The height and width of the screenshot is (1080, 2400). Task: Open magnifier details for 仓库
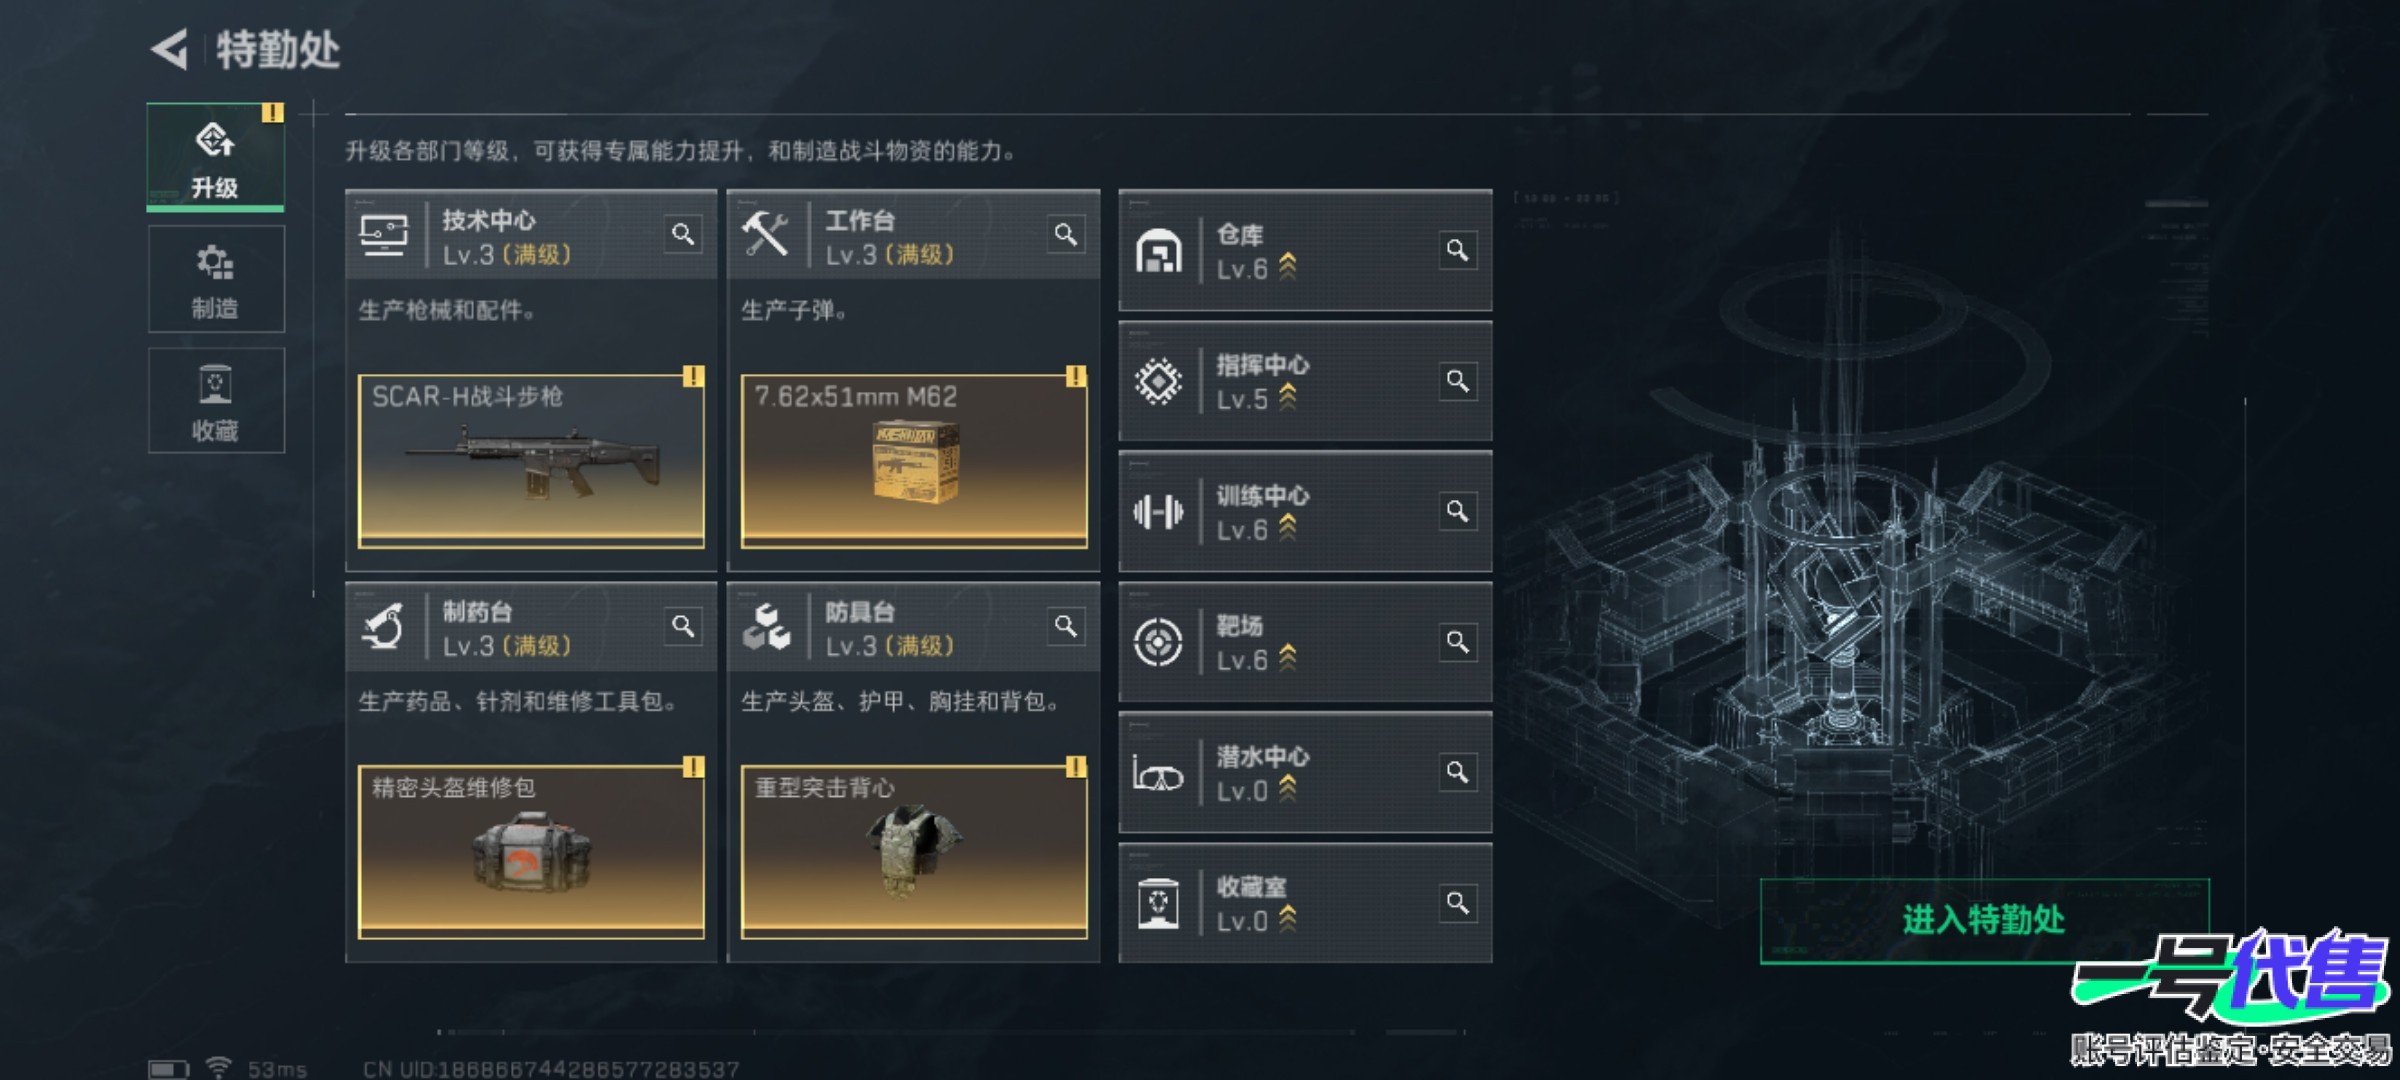pyautogui.click(x=1457, y=250)
